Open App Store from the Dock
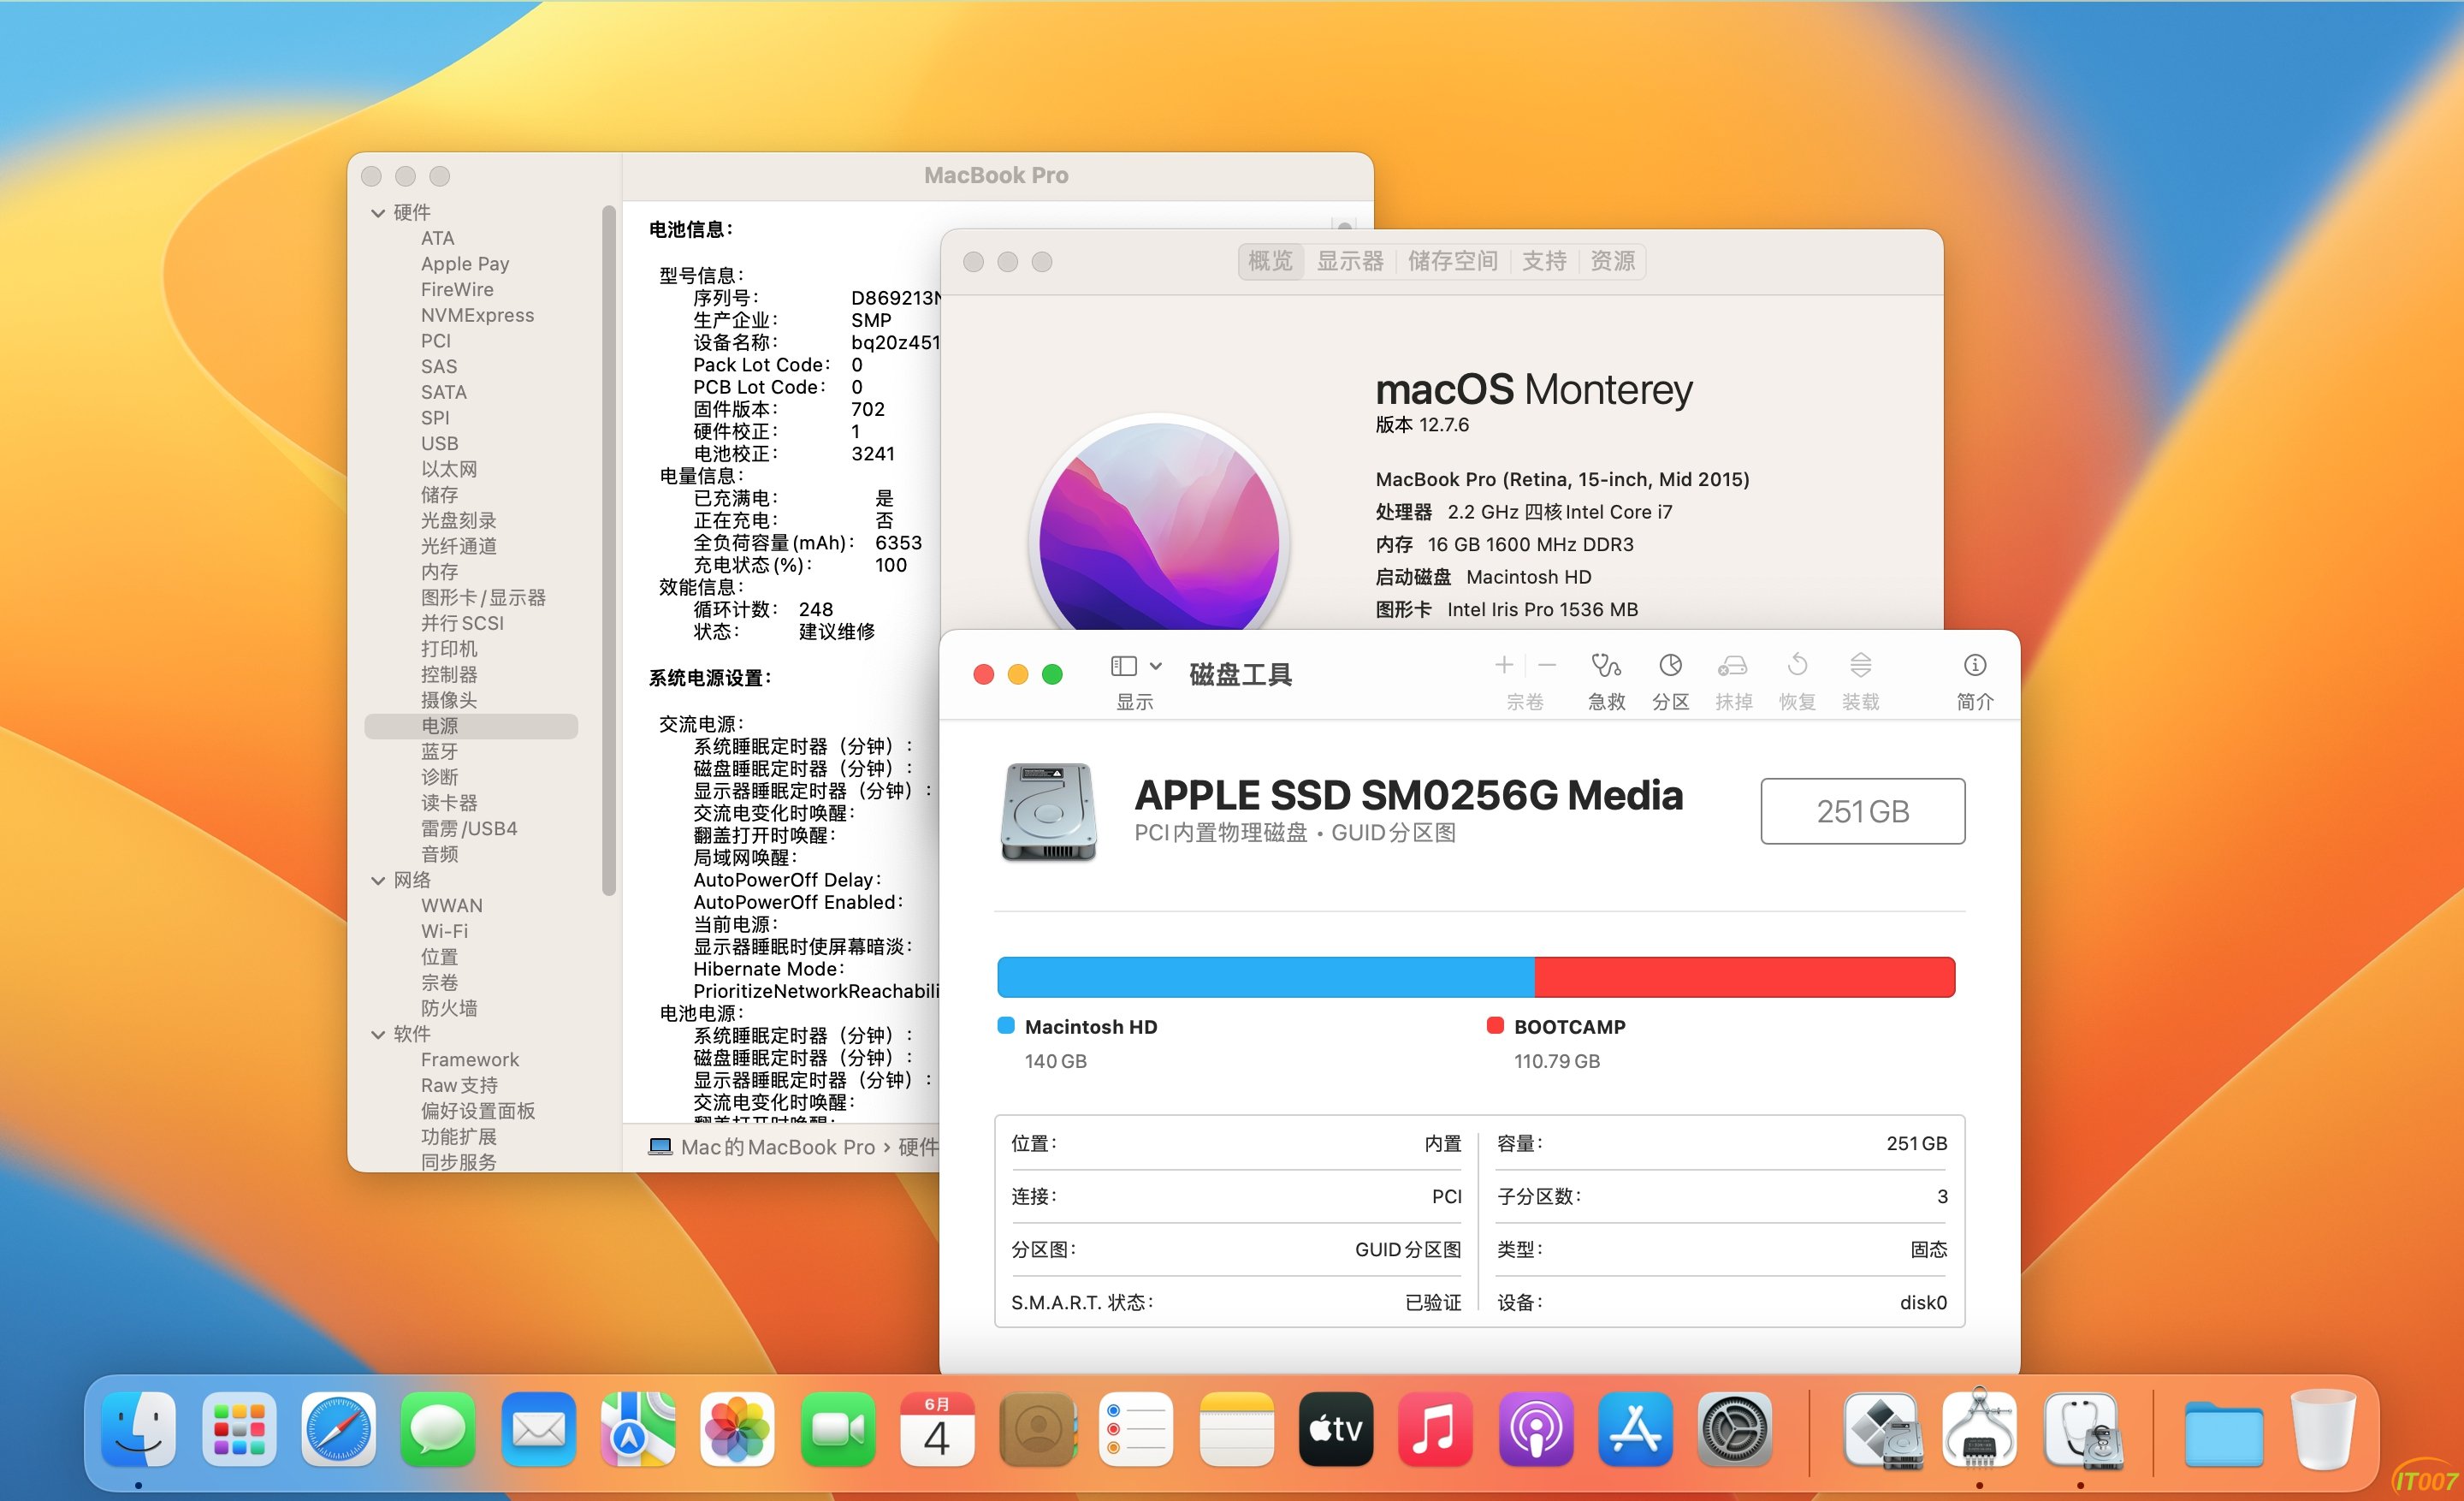The height and width of the screenshot is (1501, 2464). click(1635, 1430)
